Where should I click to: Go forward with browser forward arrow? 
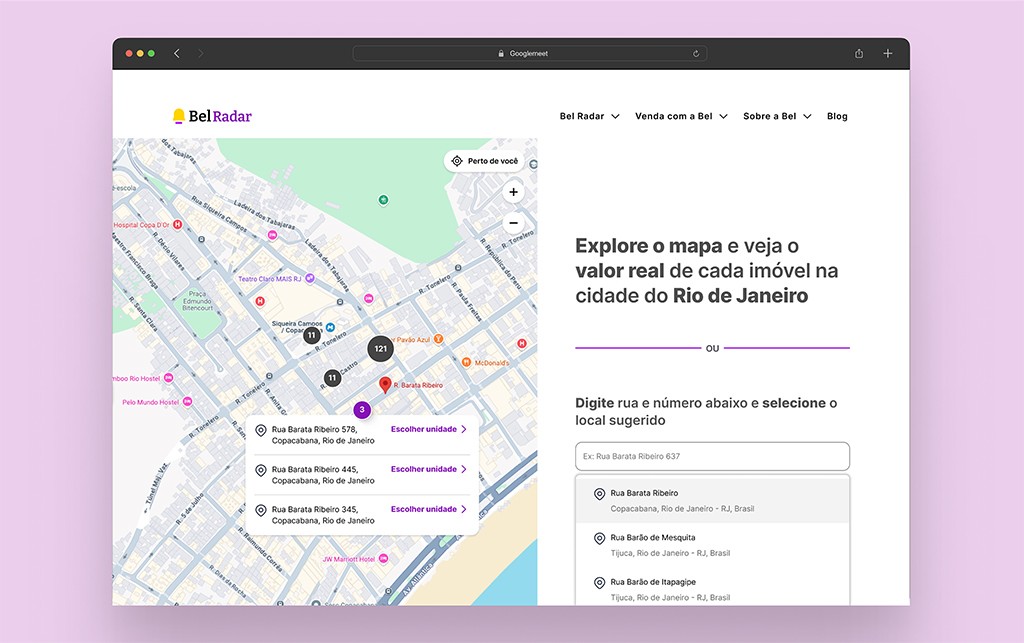200,54
